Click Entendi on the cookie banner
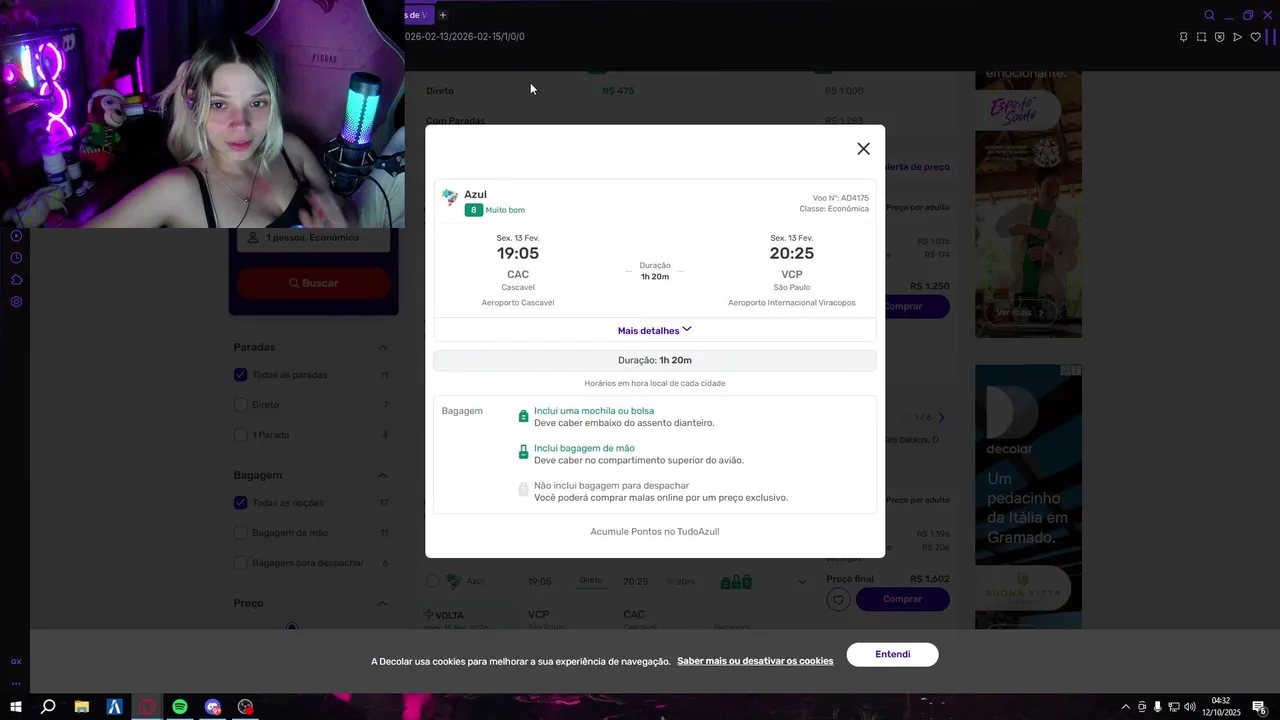This screenshot has height=720, width=1280. tap(892, 654)
